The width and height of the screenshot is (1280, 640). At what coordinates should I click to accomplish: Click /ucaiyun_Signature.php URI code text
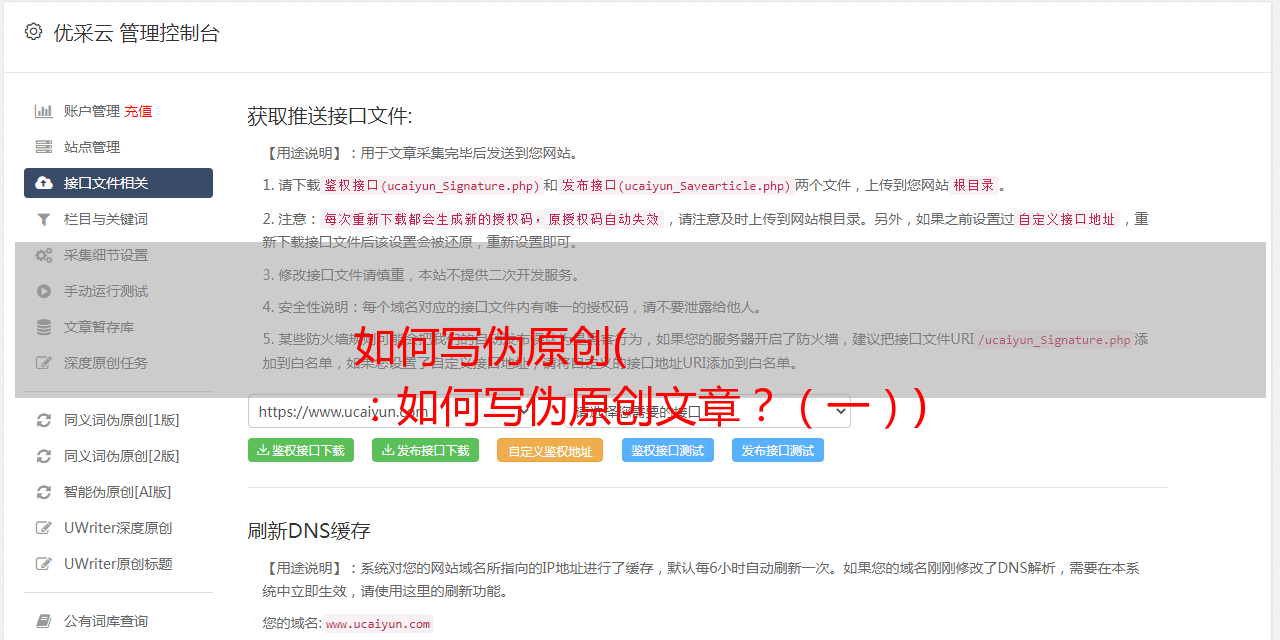coord(1054,339)
